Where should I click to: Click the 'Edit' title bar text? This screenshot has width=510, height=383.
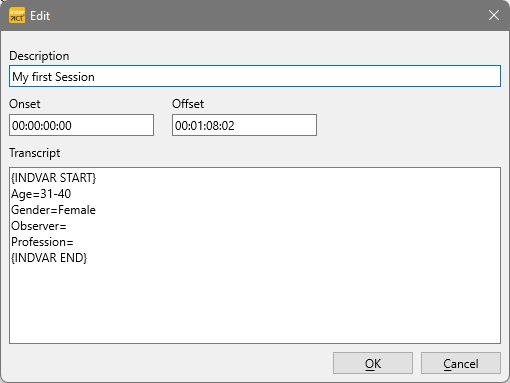[40, 16]
